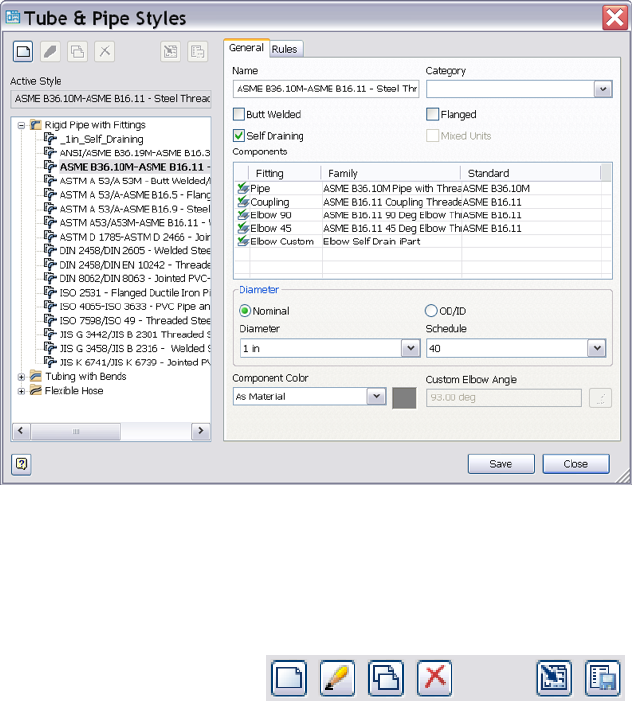Image resolution: width=632 pixels, height=701 pixels.
Task: Click the New style icon in dialog toolbar
Action: pyautogui.click(x=23, y=51)
